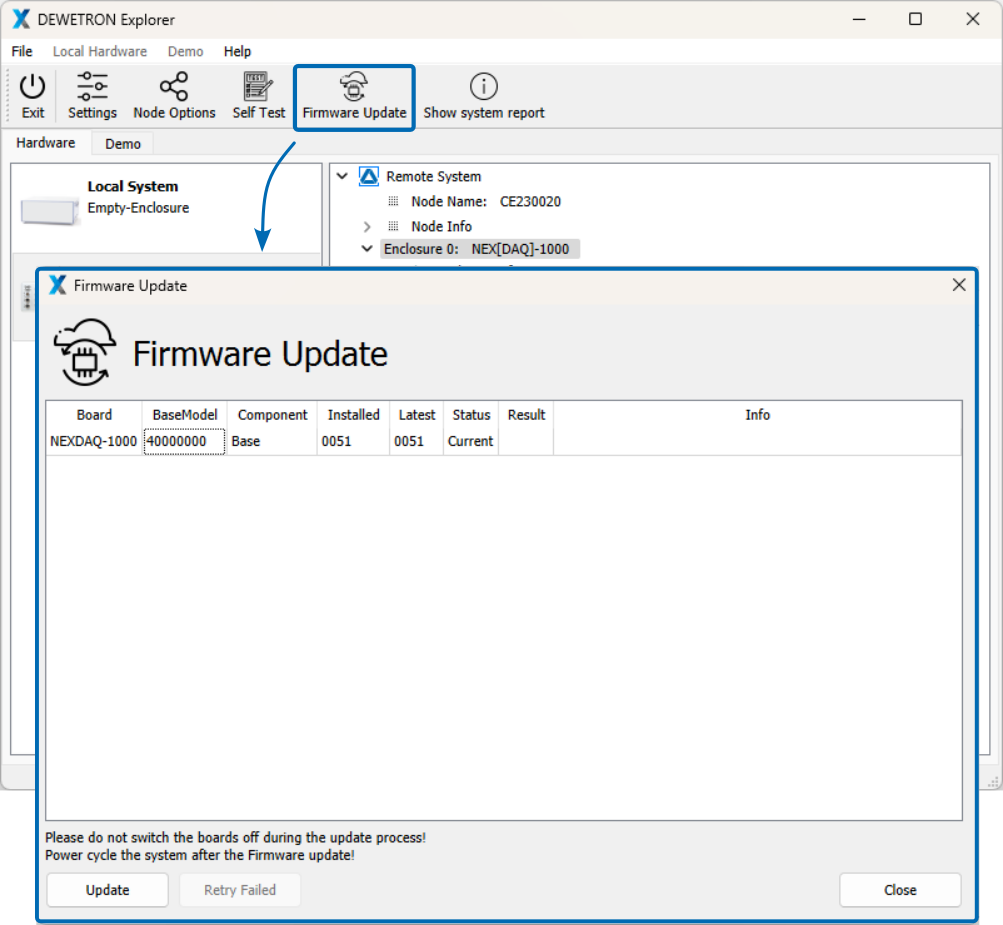This screenshot has width=1003, height=925.
Task: Click the Installed version 0051 cell
Action: point(354,441)
